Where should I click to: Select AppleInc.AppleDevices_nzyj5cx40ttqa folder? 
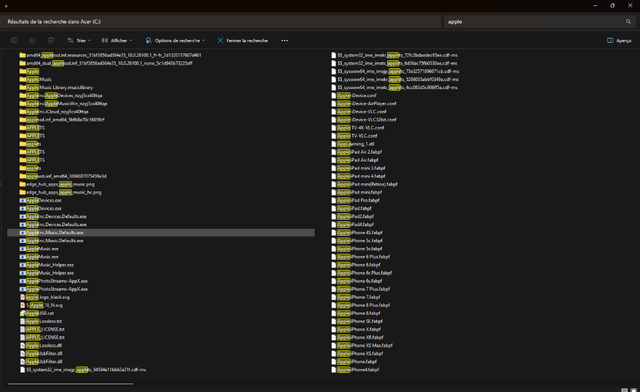(x=61, y=96)
